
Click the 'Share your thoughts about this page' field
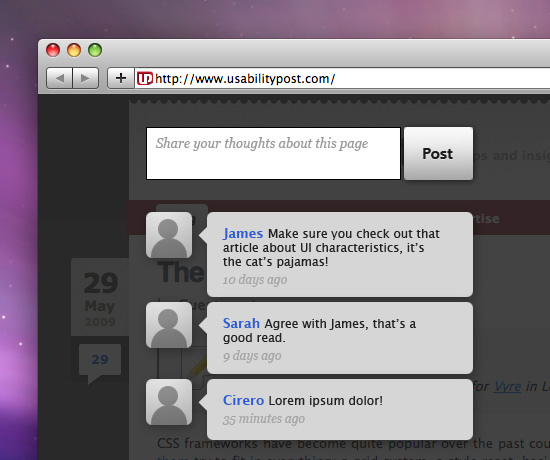coord(273,154)
